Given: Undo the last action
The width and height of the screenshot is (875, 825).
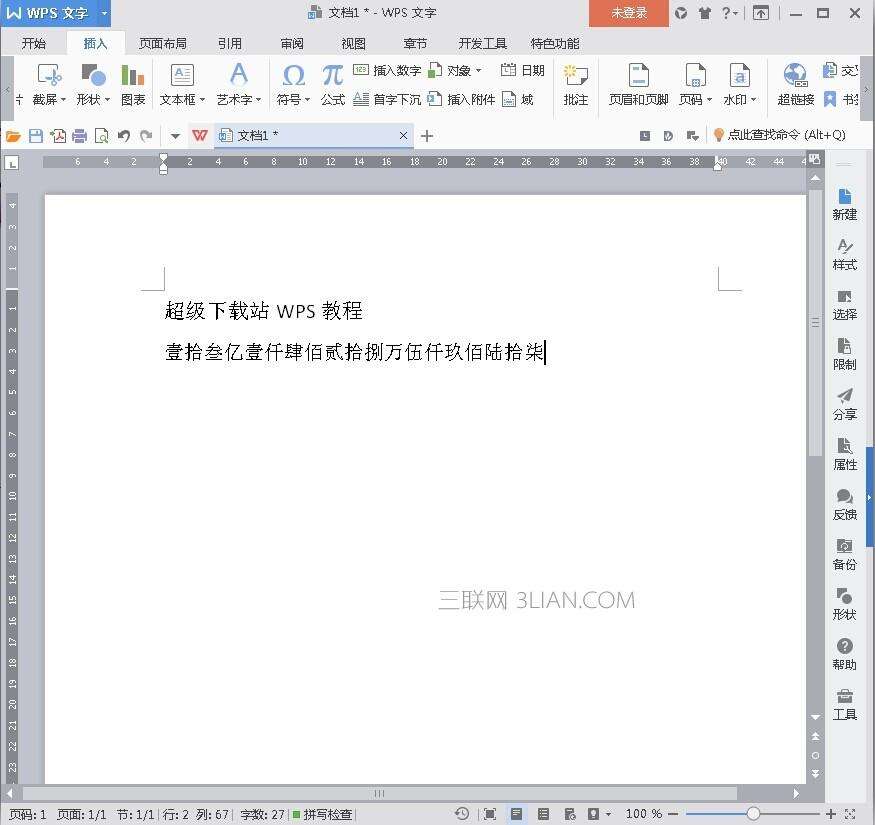Looking at the screenshot, I should 124,136.
